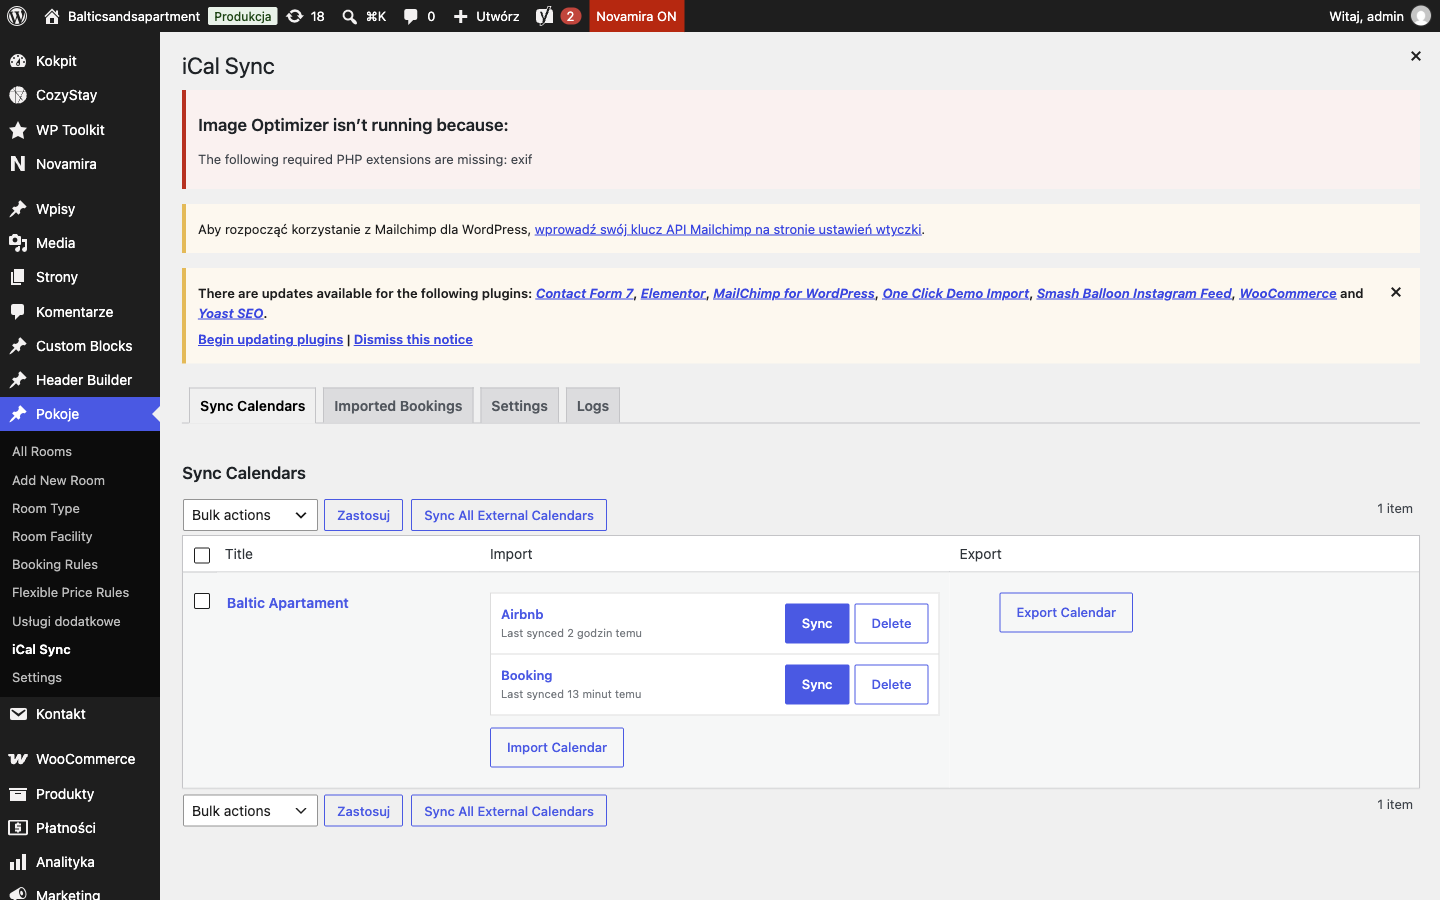
Task: Sync the Airbnb calendar
Action: [x=817, y=624]
